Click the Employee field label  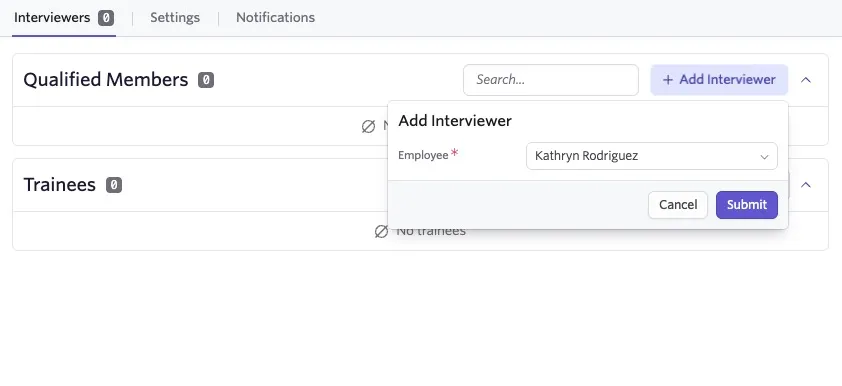pos(423,155)
